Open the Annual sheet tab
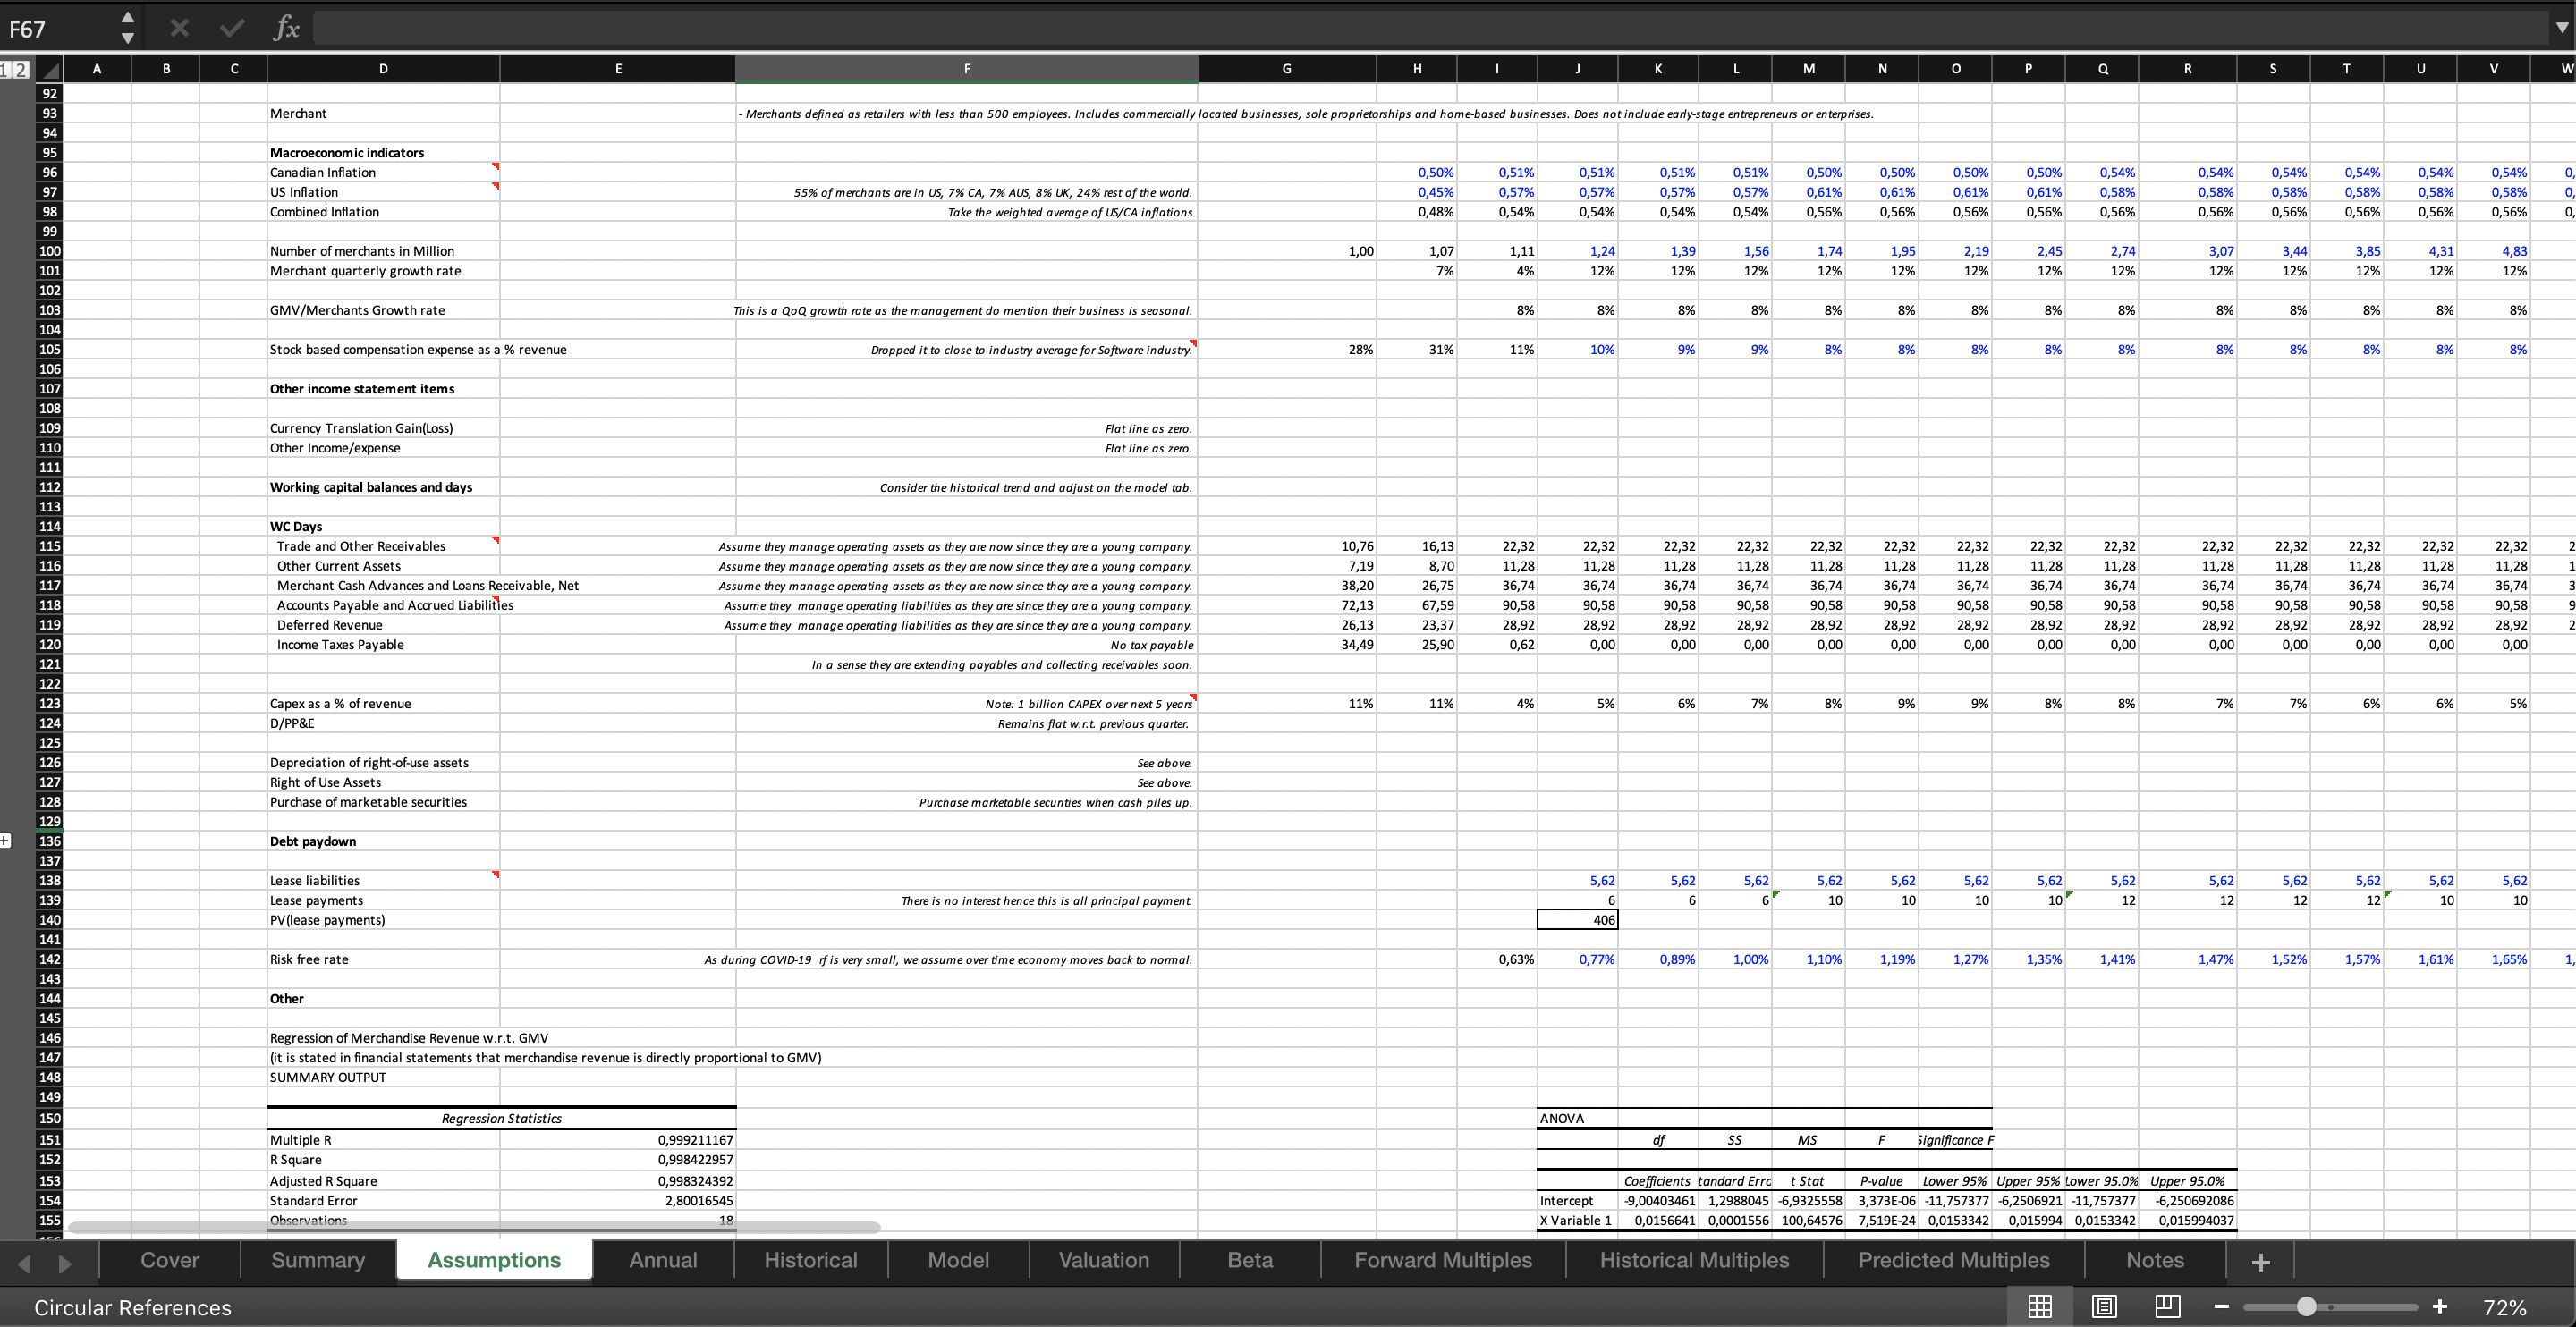Image resolution: width=2576 pixels, height=1327 pixels. coord(663,1260)
